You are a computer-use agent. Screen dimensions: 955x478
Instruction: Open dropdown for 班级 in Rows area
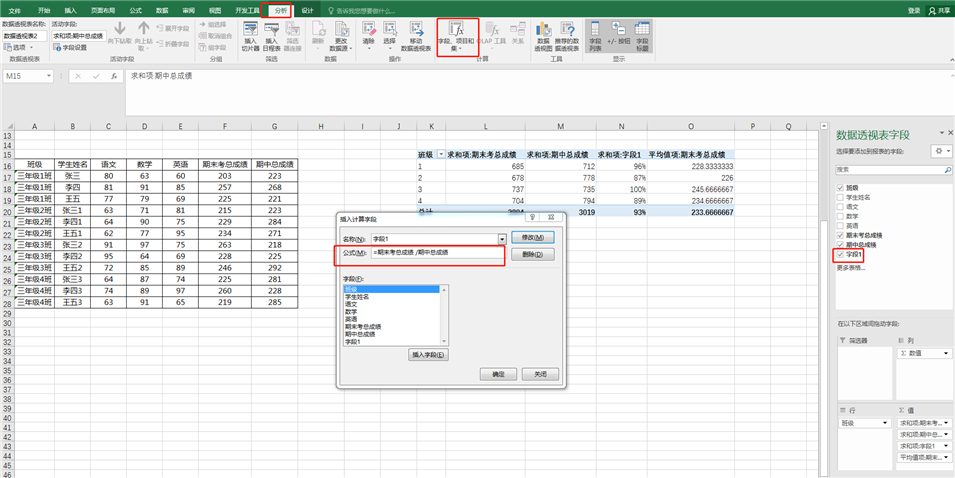[x=887, y=423]
